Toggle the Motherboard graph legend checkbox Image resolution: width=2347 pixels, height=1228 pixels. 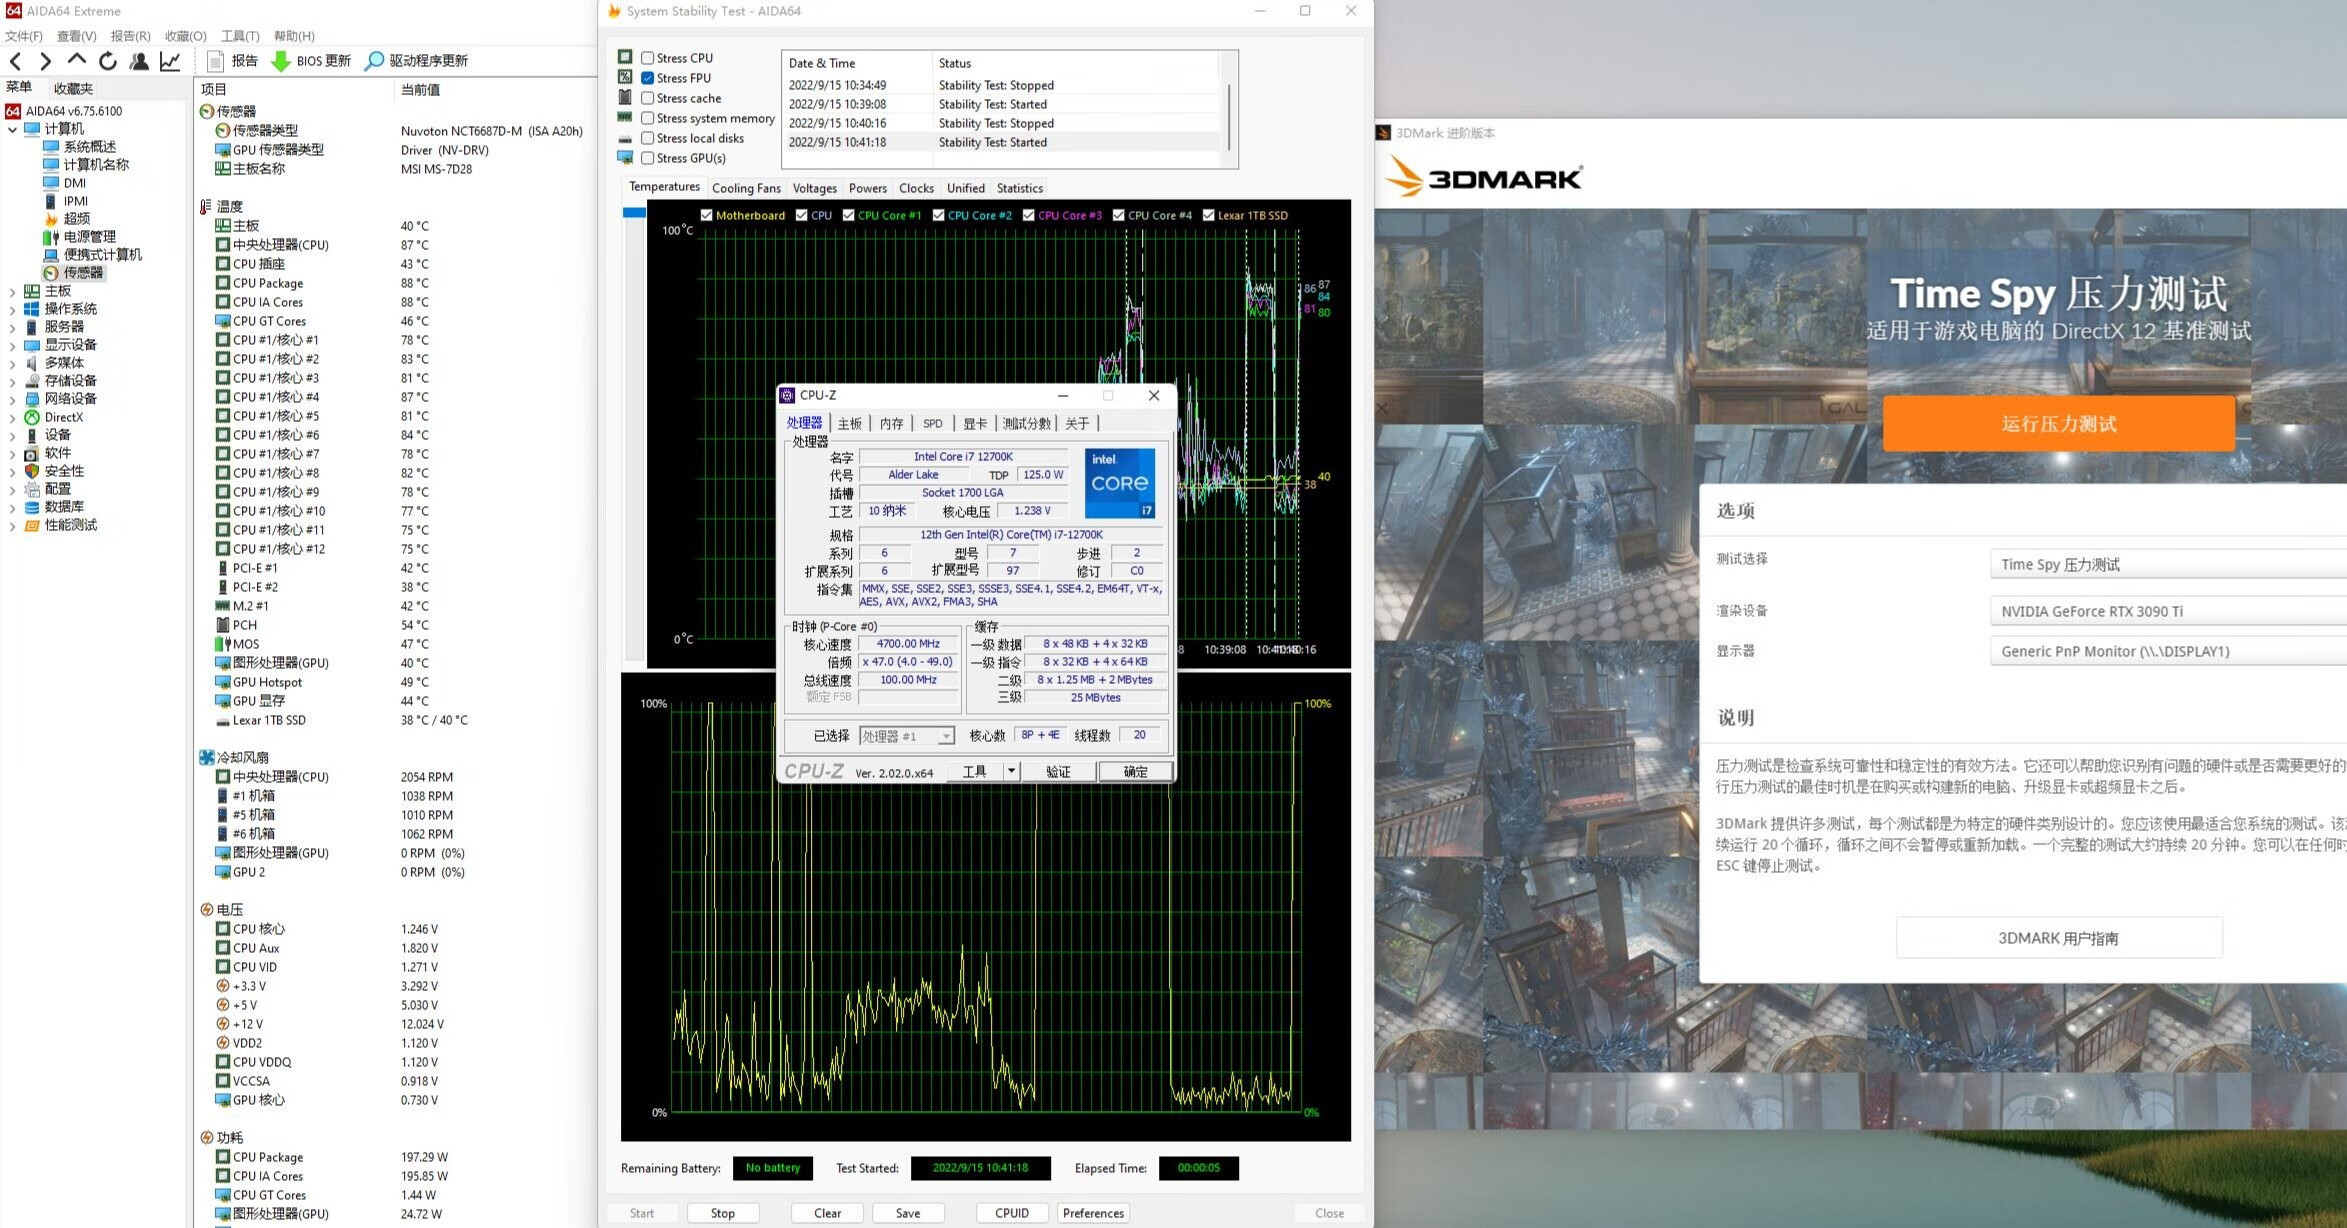click(x=706, y=215)
